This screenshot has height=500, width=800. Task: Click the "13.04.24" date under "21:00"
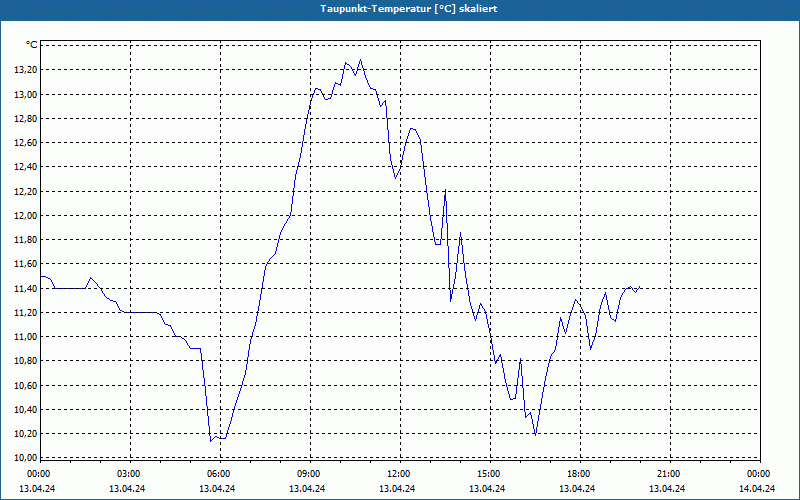pyautogui.click(x=667, y=488)
